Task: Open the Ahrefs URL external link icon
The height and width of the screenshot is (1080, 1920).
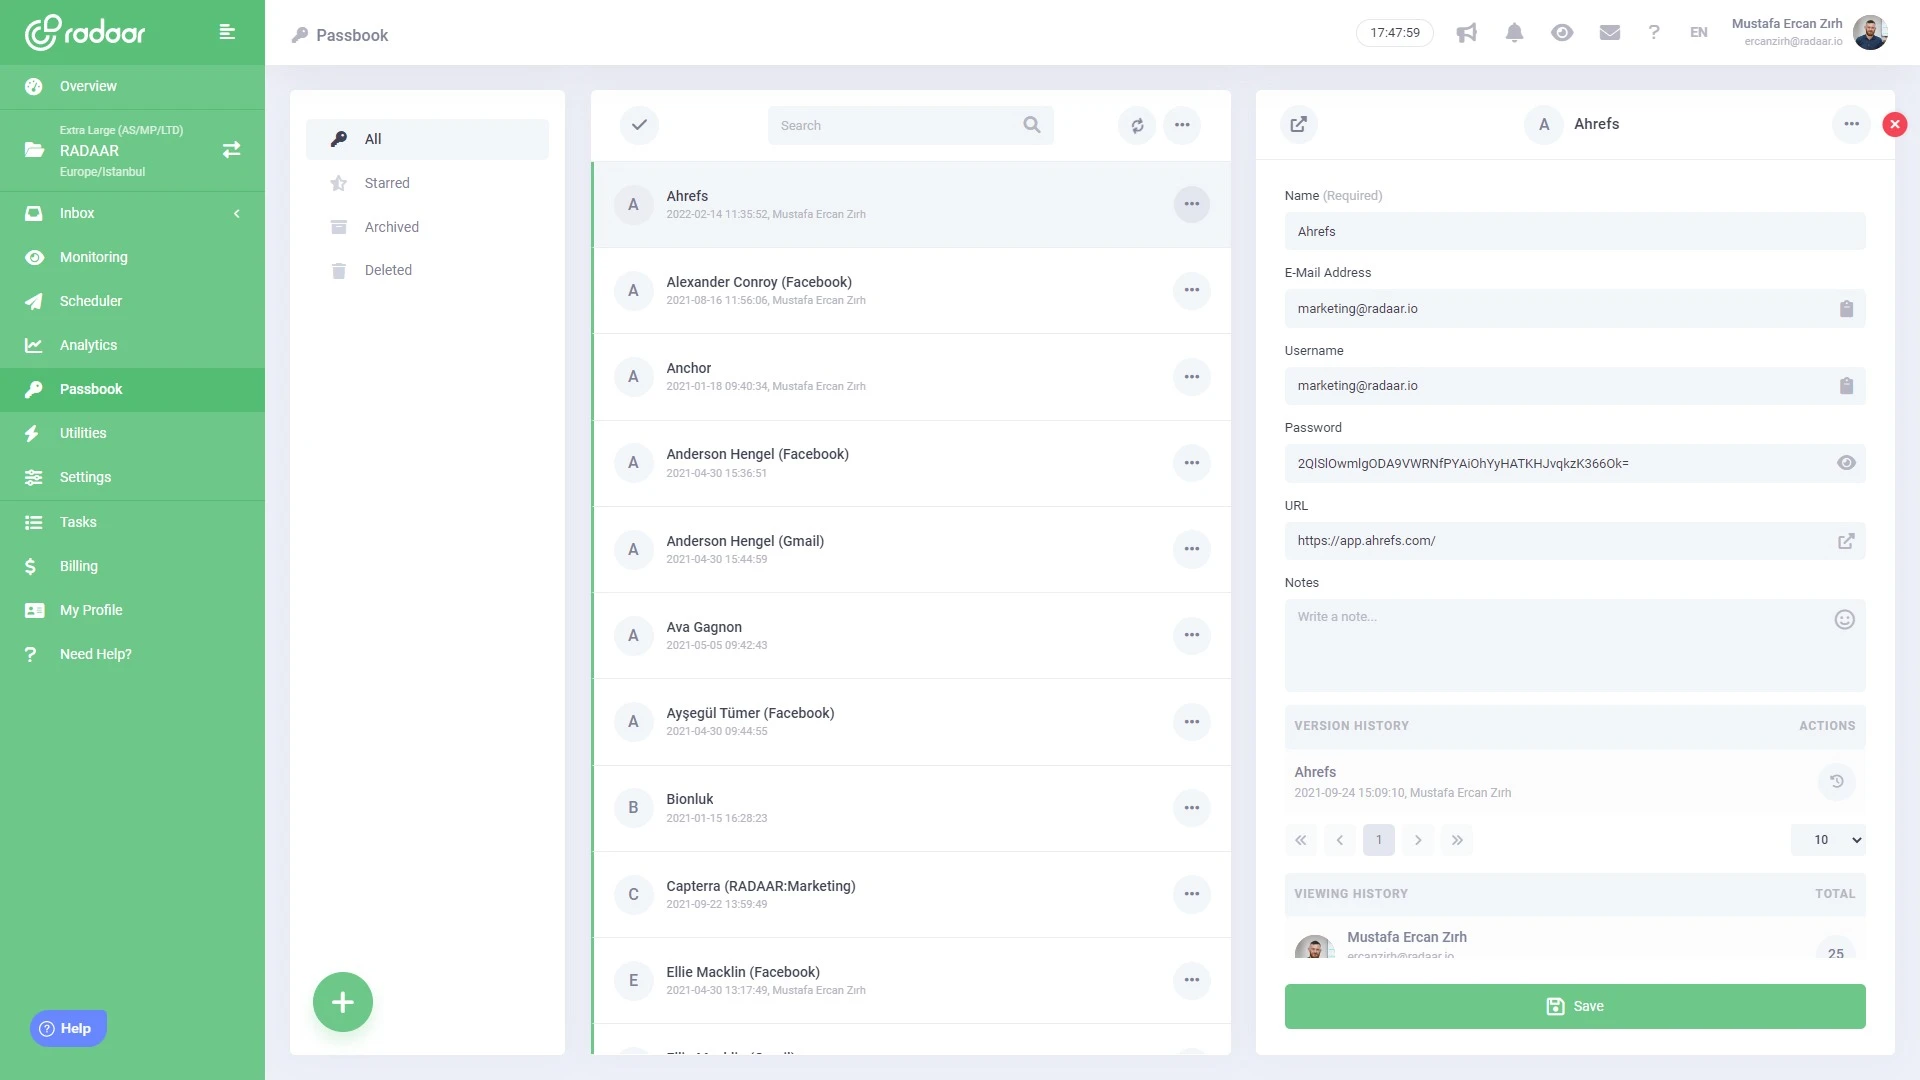Action: 1846,541
